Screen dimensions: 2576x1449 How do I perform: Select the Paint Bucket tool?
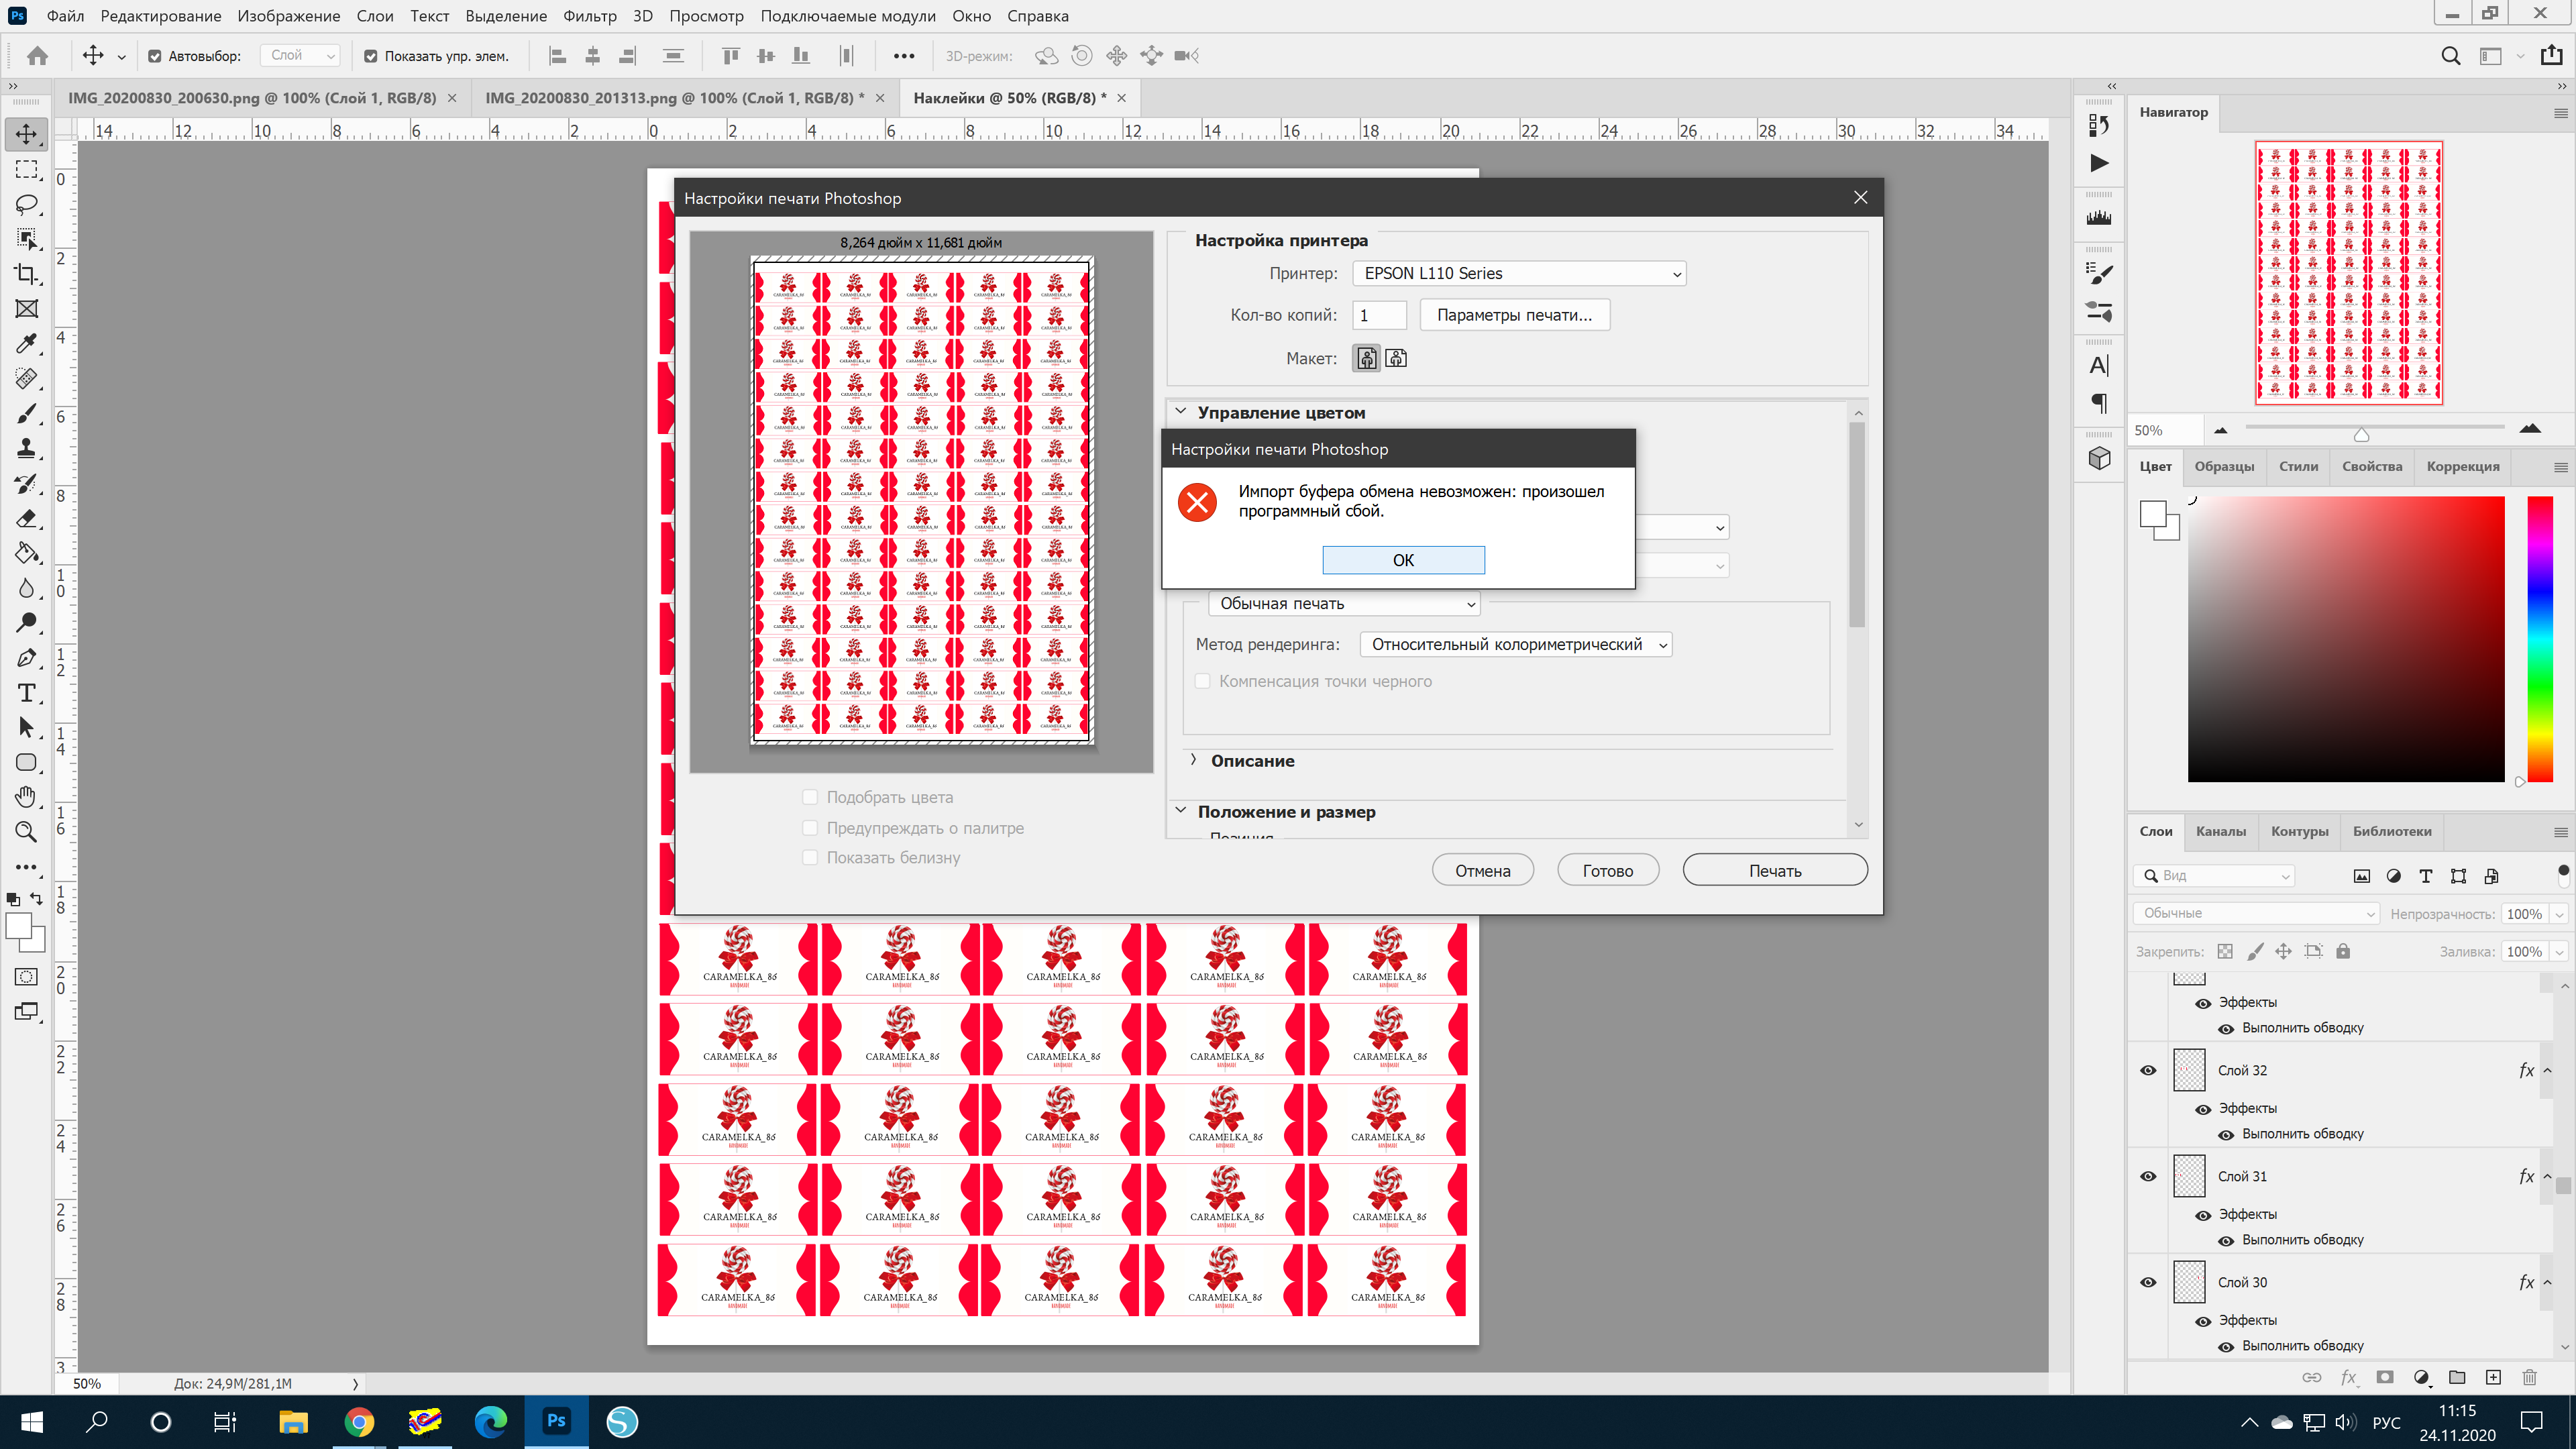[27, 553]
